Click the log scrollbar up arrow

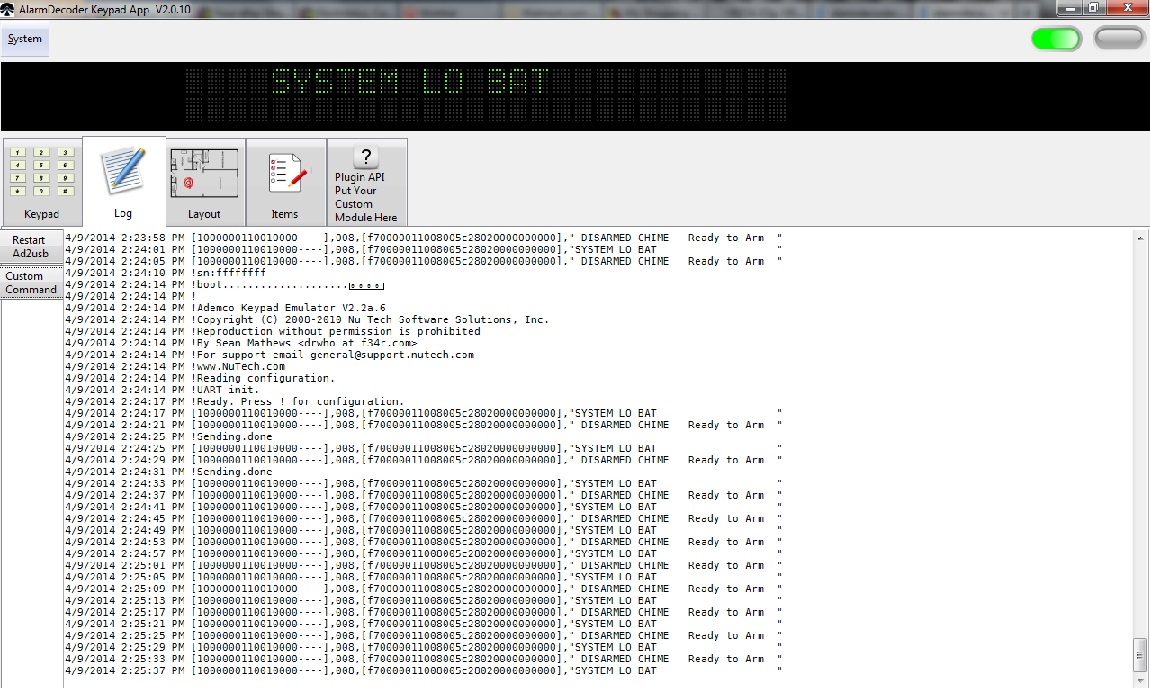[x=1140, y=237]
